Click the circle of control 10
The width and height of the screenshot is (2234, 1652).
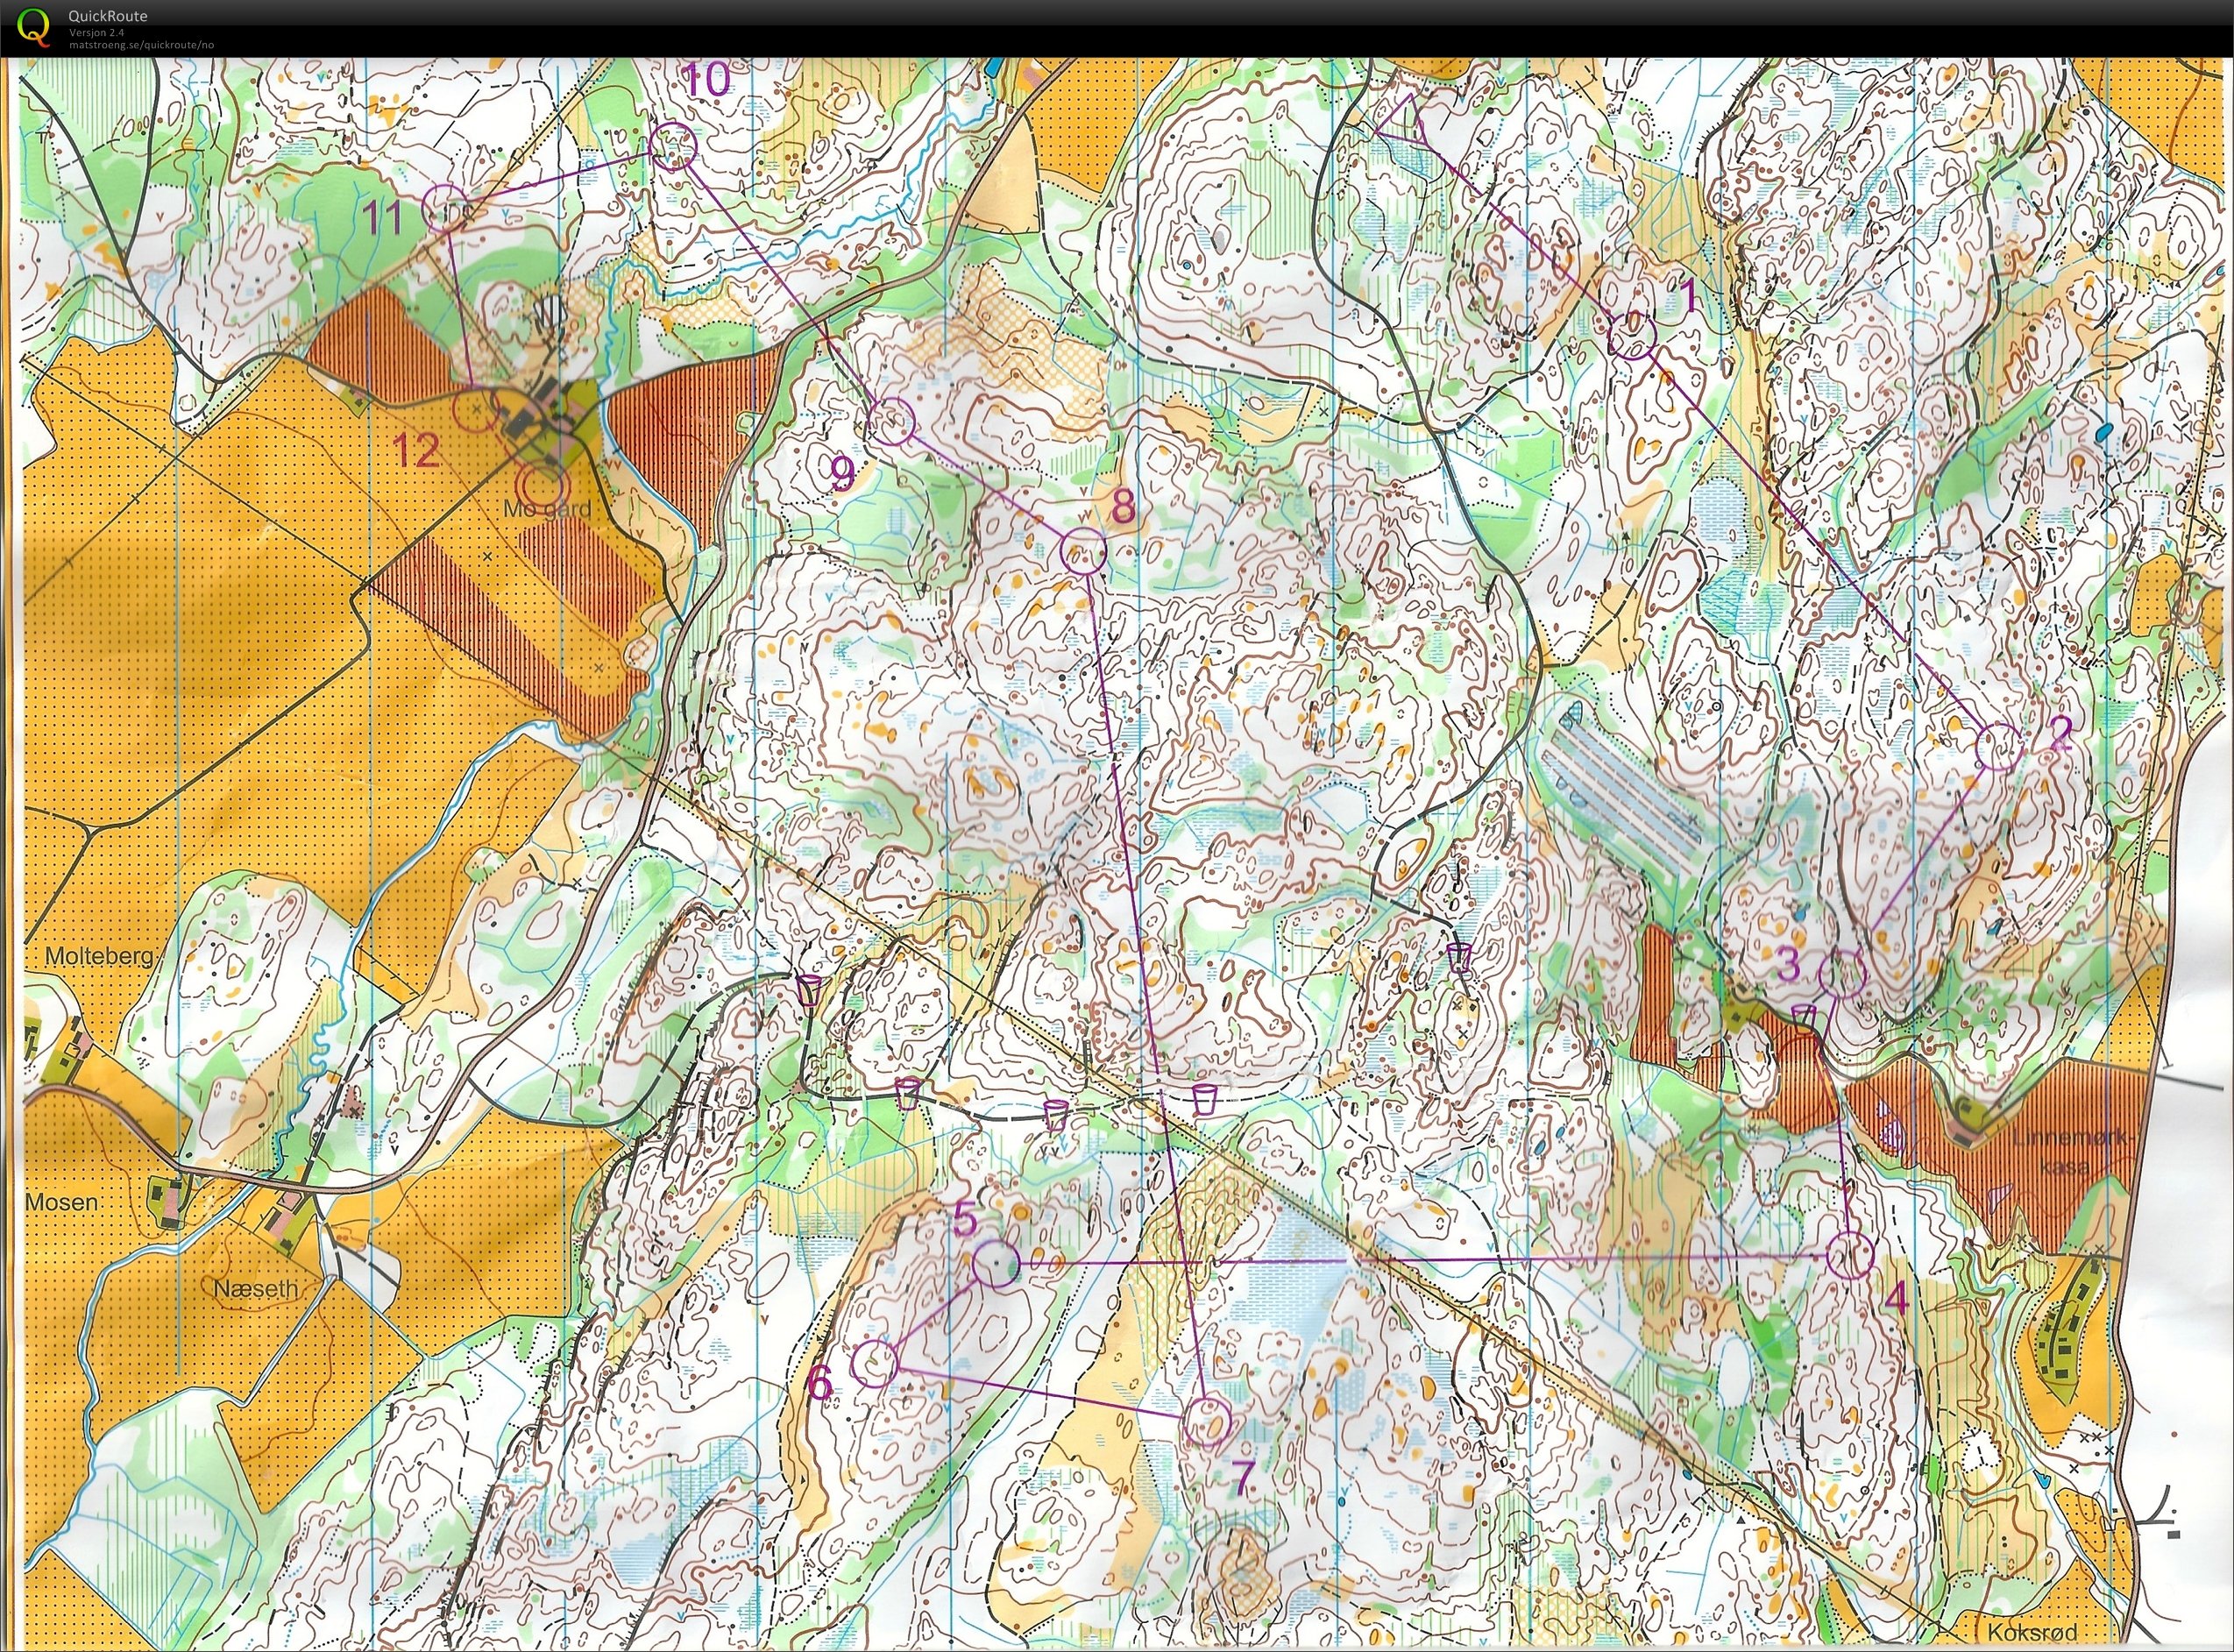[673, 146]
